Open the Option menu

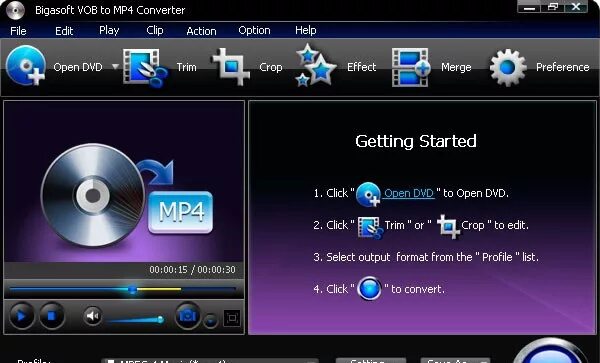point(254,30)
